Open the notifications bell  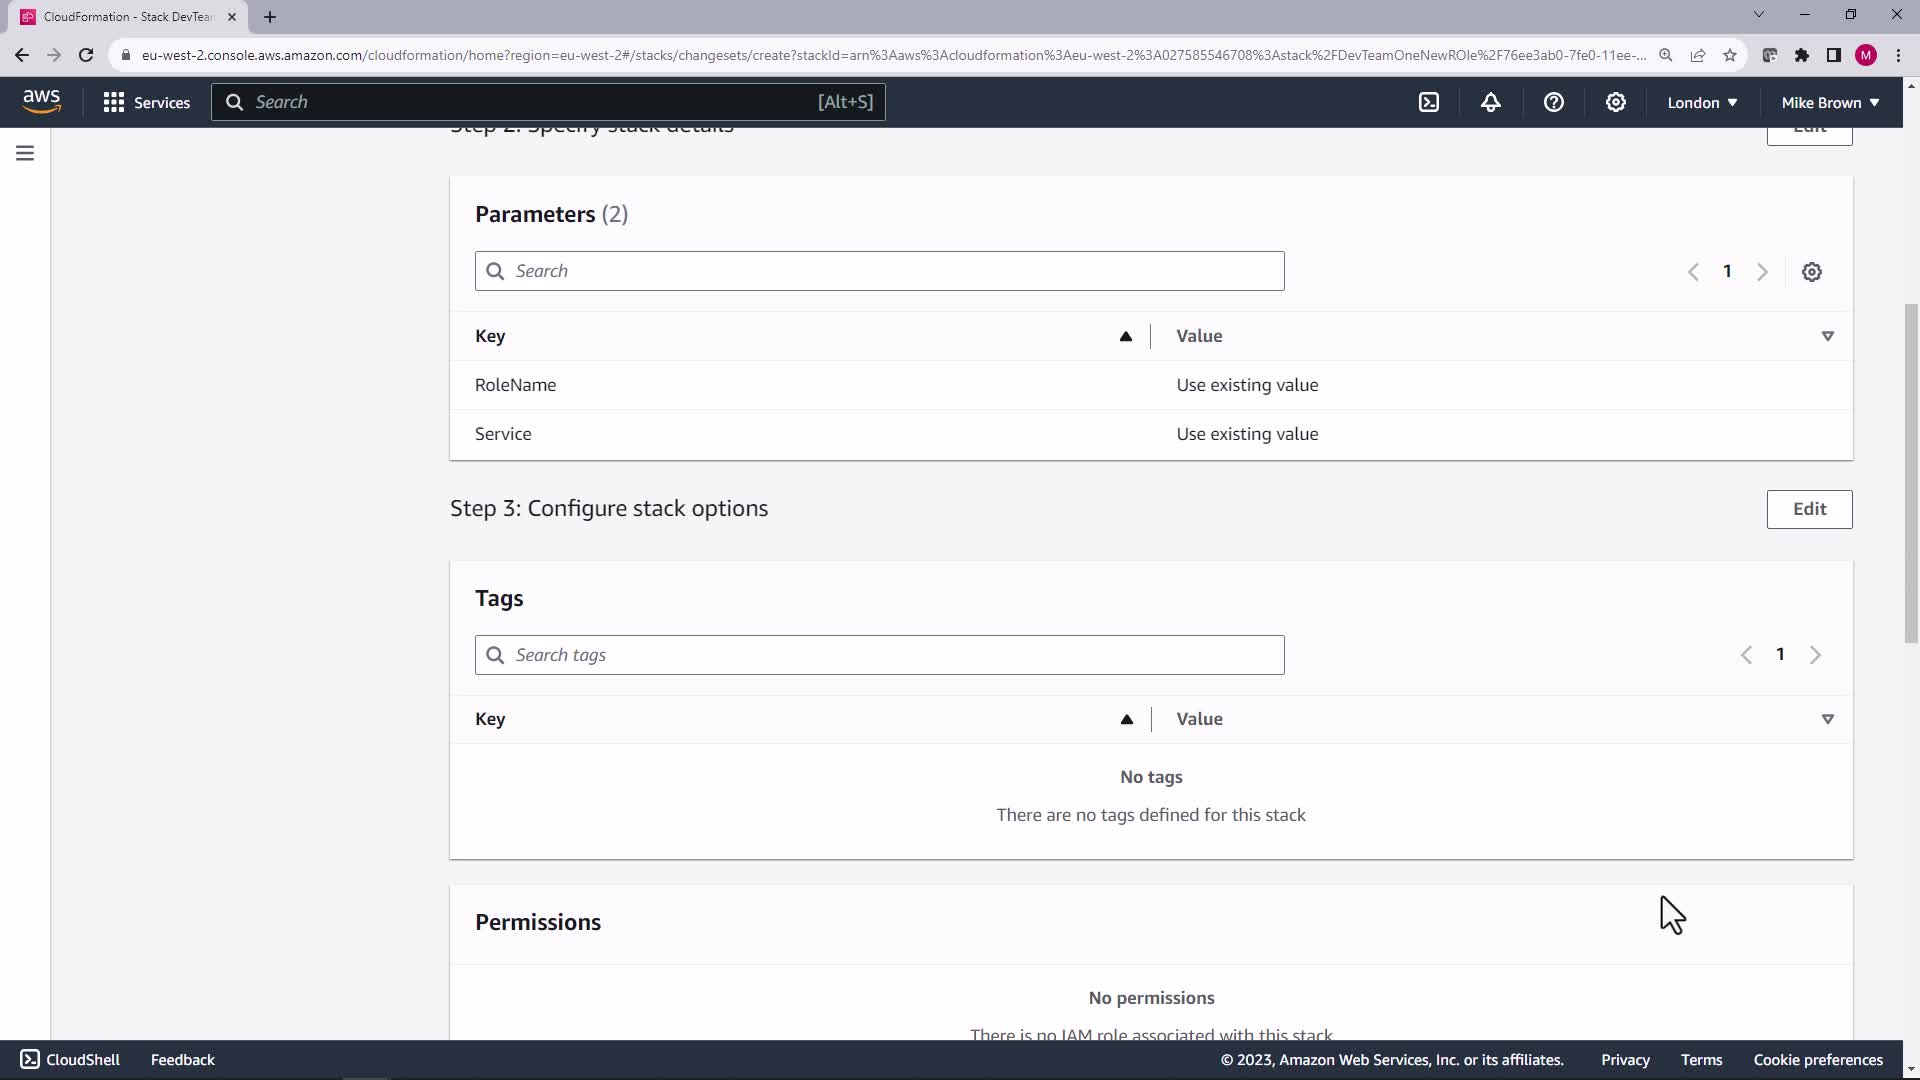point(1491,102)
